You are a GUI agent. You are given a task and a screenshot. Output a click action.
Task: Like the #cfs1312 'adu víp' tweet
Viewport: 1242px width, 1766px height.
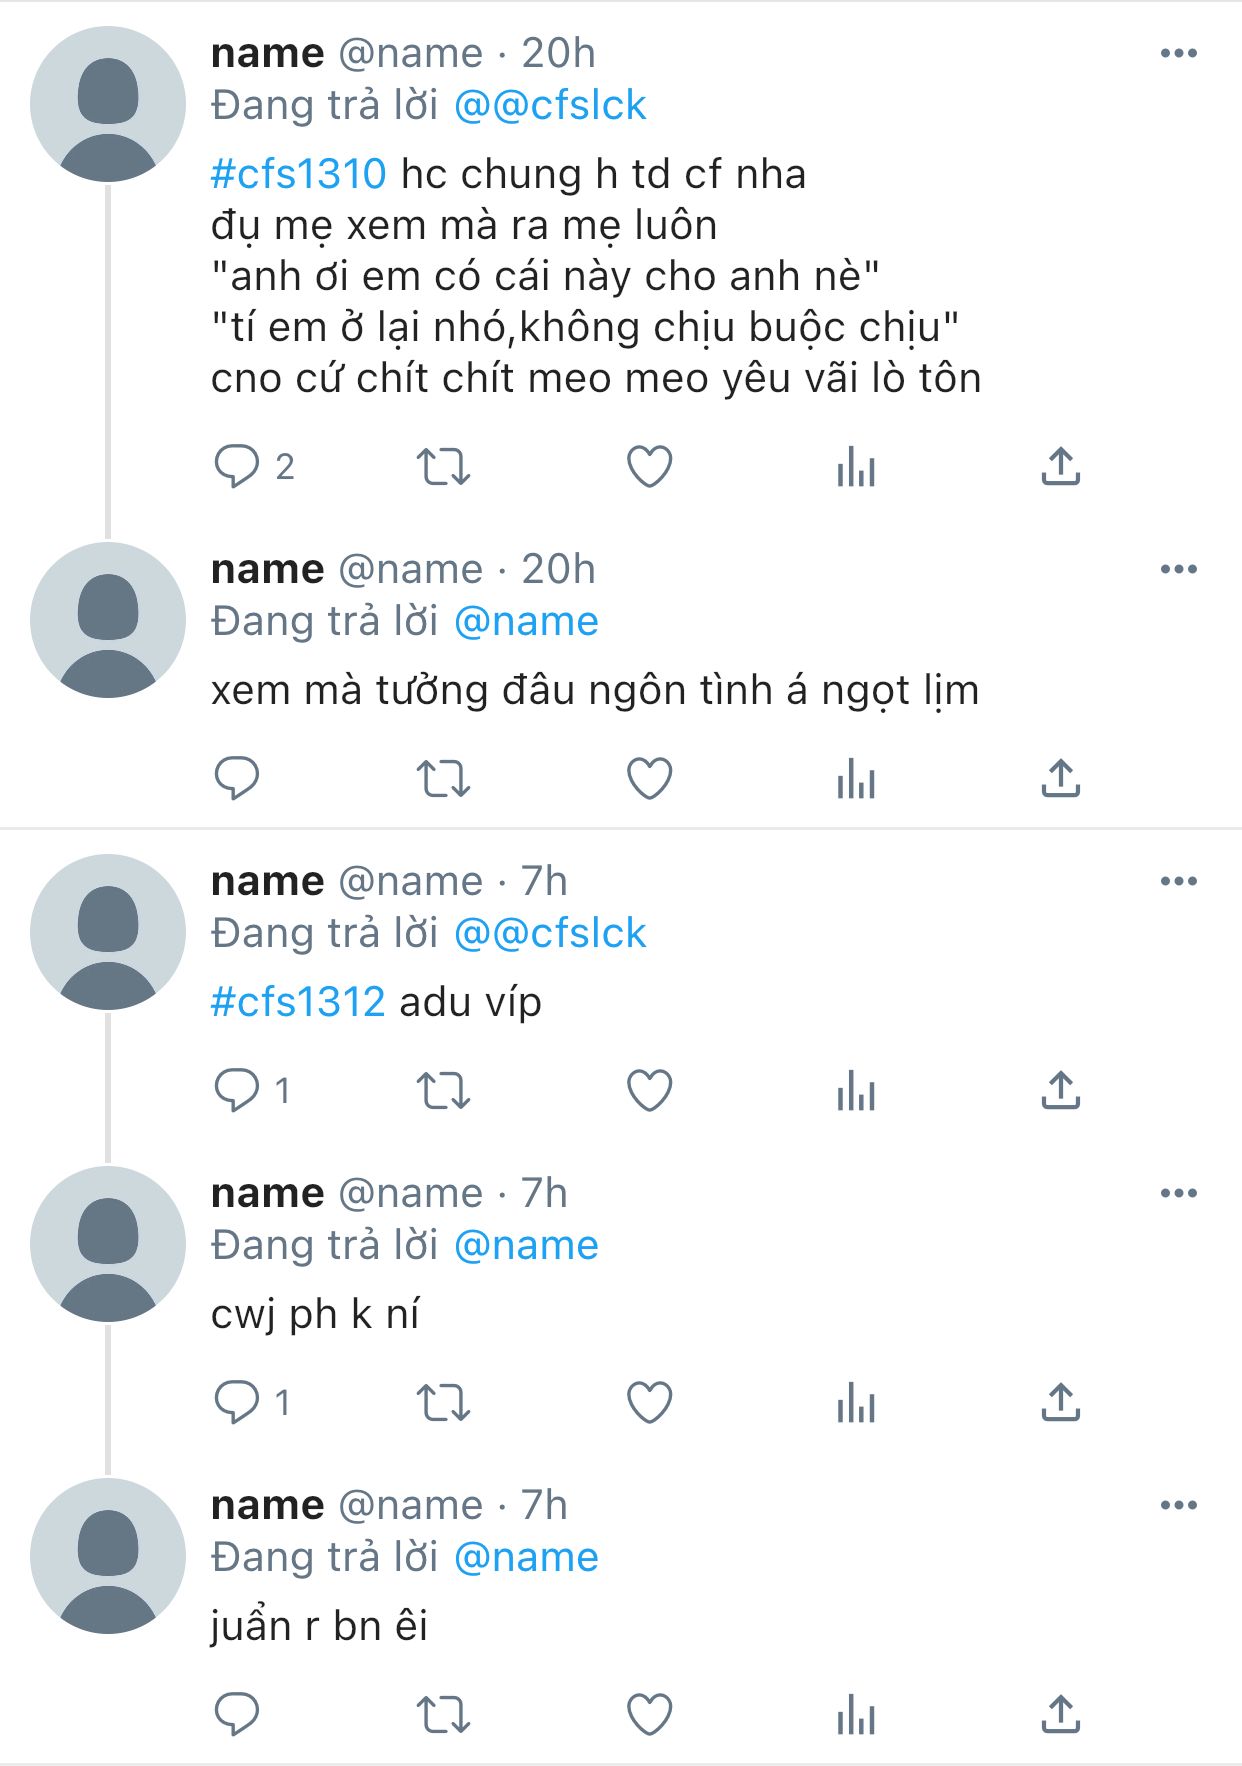point(649,1091)
